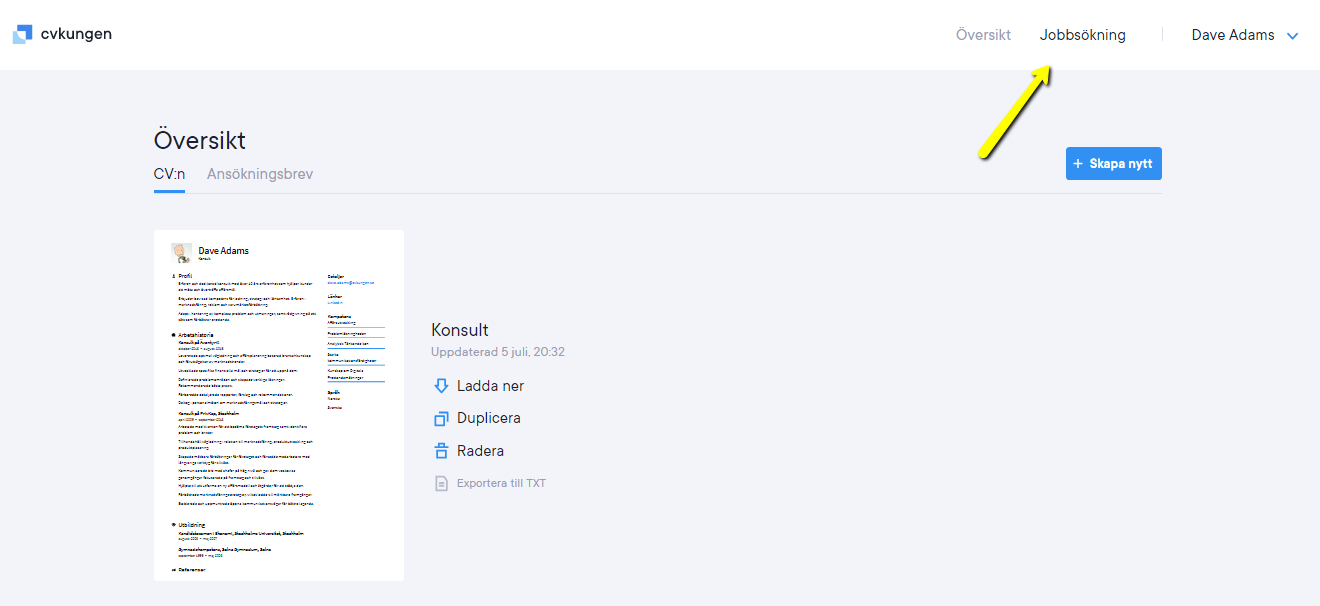Click the plus icon in Skapa nytt
Image resolution: width=1320 pixels, height=606 pixels.
click(1077, 164)
